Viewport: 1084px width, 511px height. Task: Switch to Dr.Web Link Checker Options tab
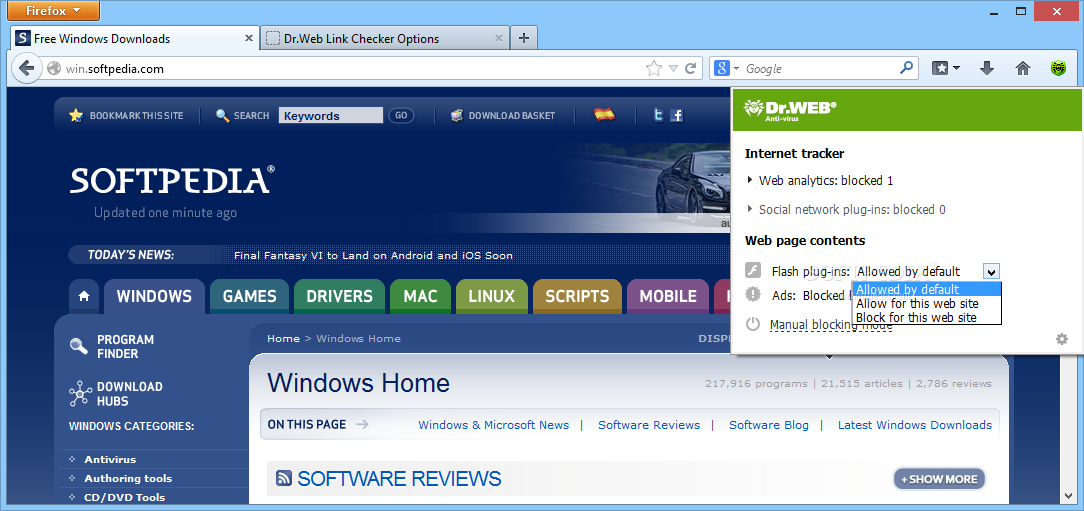(385, 38)
